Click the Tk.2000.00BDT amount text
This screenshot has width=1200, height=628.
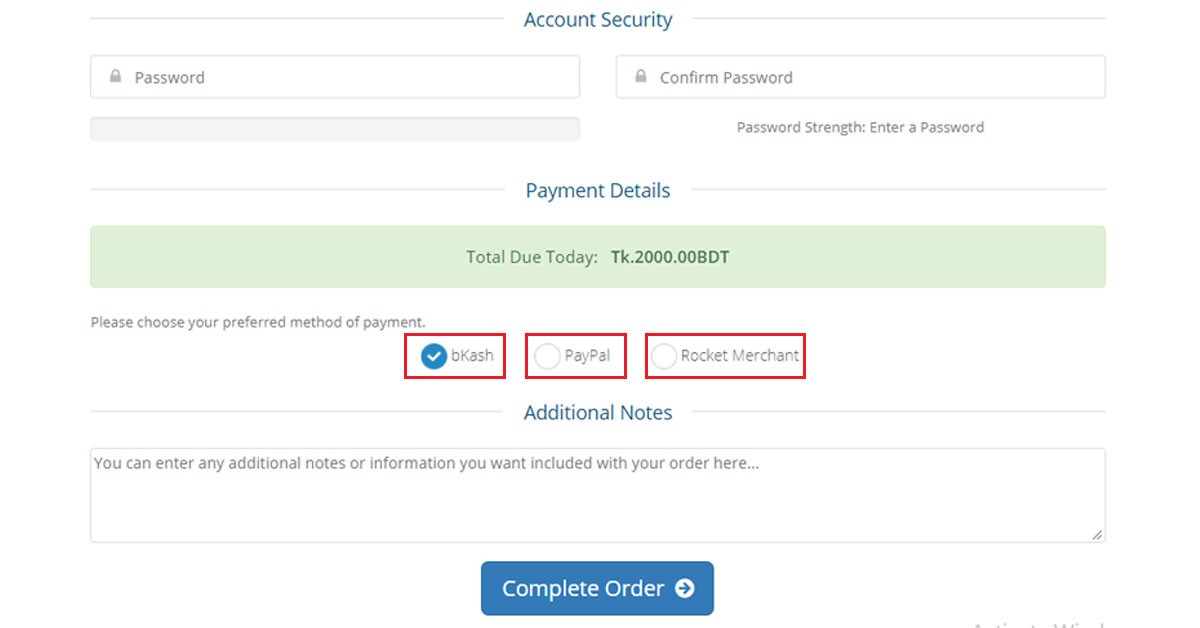coord(670,256)
